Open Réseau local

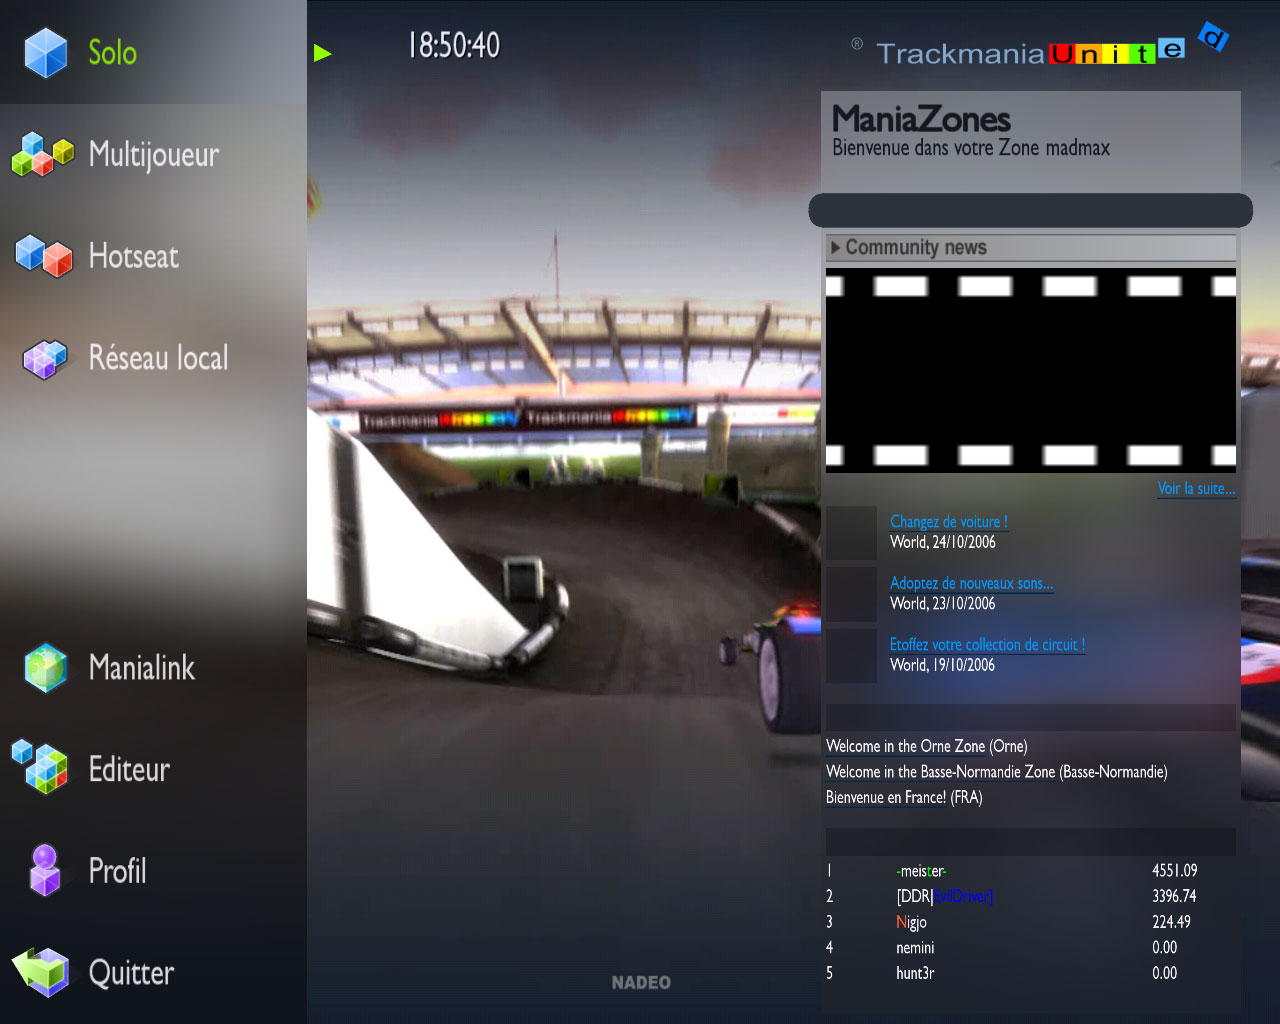[159, 358]
